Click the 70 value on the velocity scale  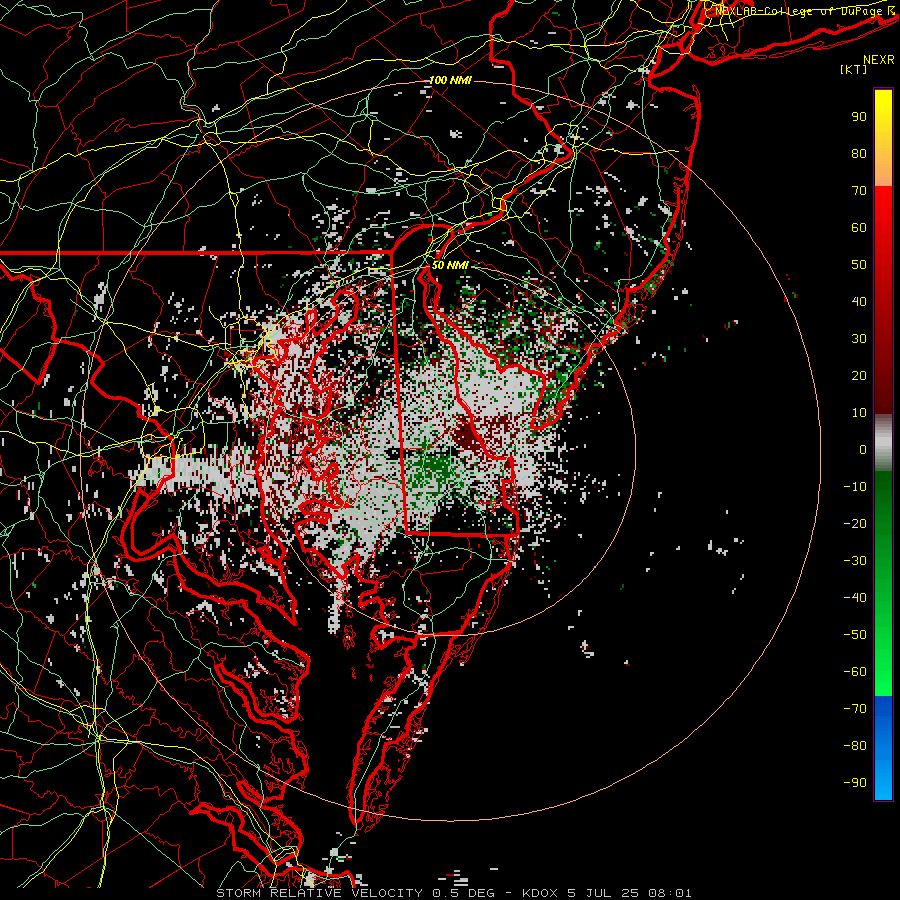859,191
